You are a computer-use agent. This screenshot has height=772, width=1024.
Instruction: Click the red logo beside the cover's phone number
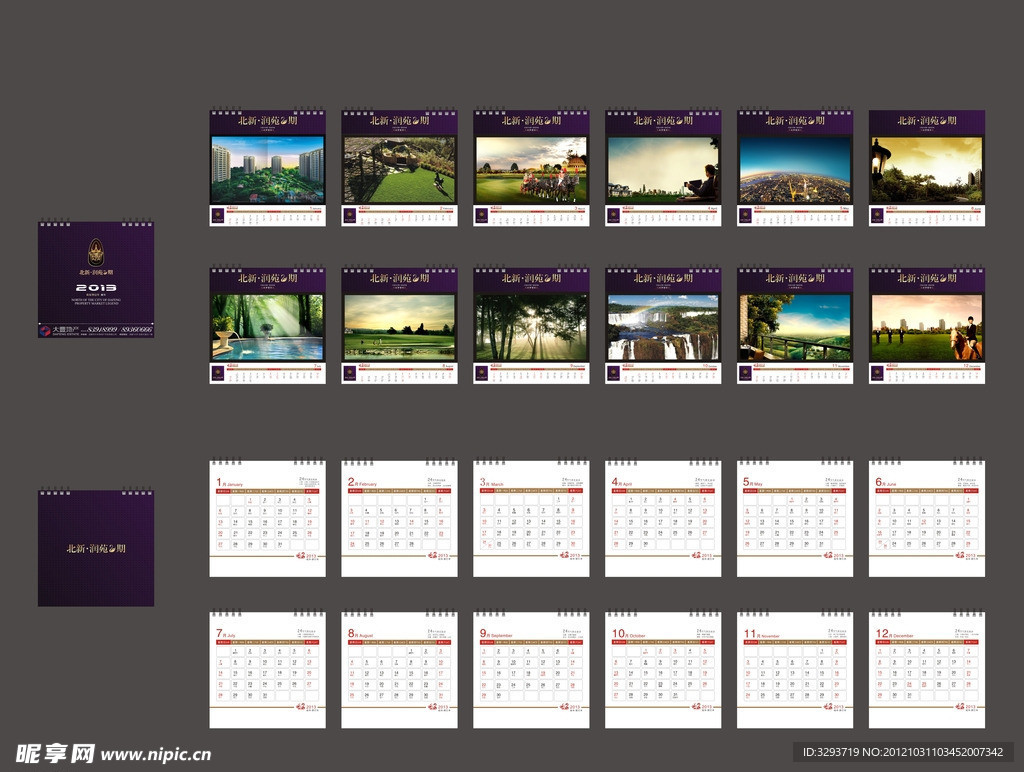(x=45, y=329)
